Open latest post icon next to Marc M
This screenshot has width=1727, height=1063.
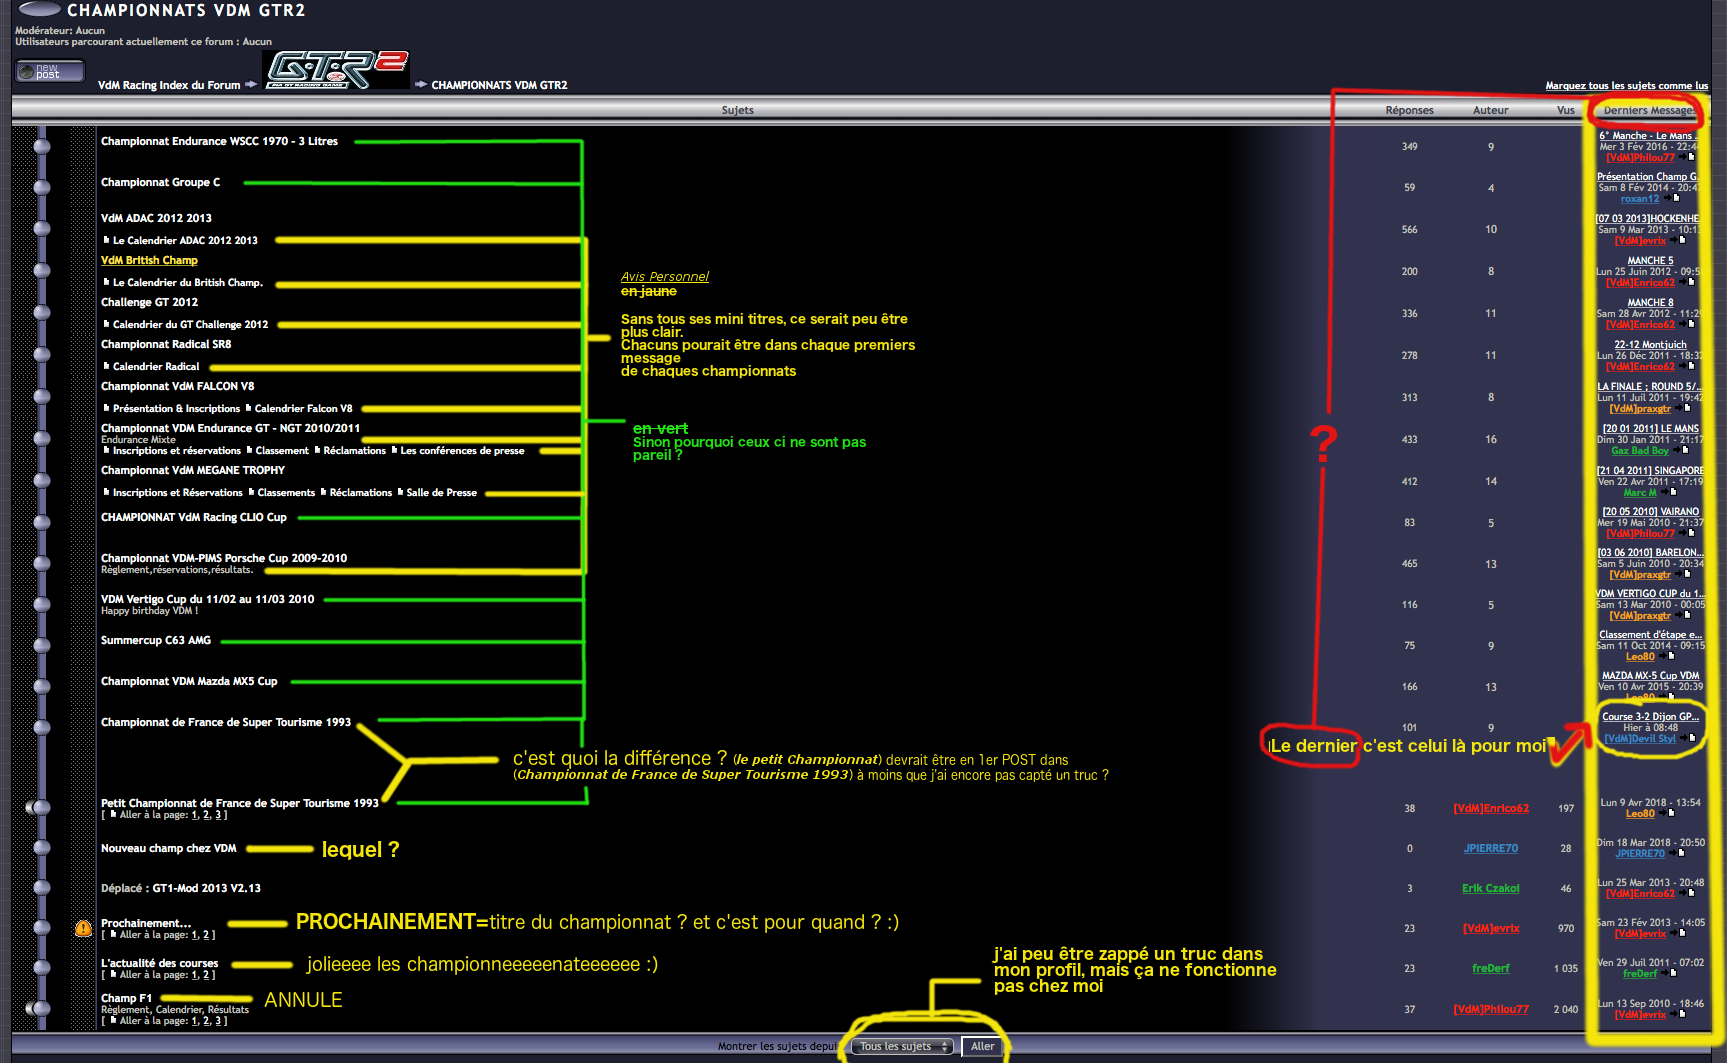[1672, 492]
